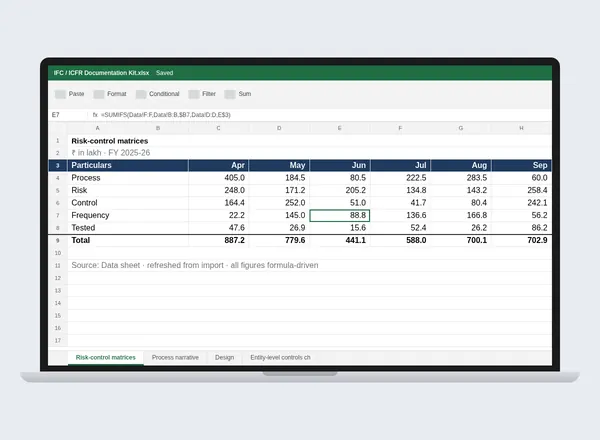Click the Paste toolbar icon
Screen dimensions: 600x440
(x=60, y=94)
